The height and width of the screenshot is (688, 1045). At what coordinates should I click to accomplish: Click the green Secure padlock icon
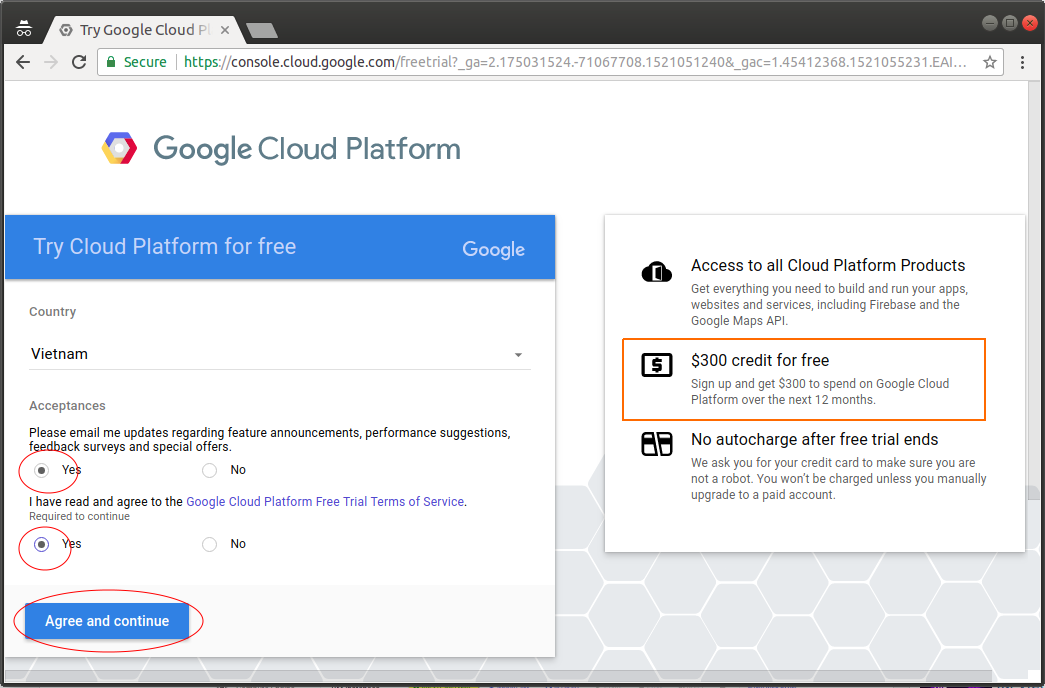tap(111, 62)
